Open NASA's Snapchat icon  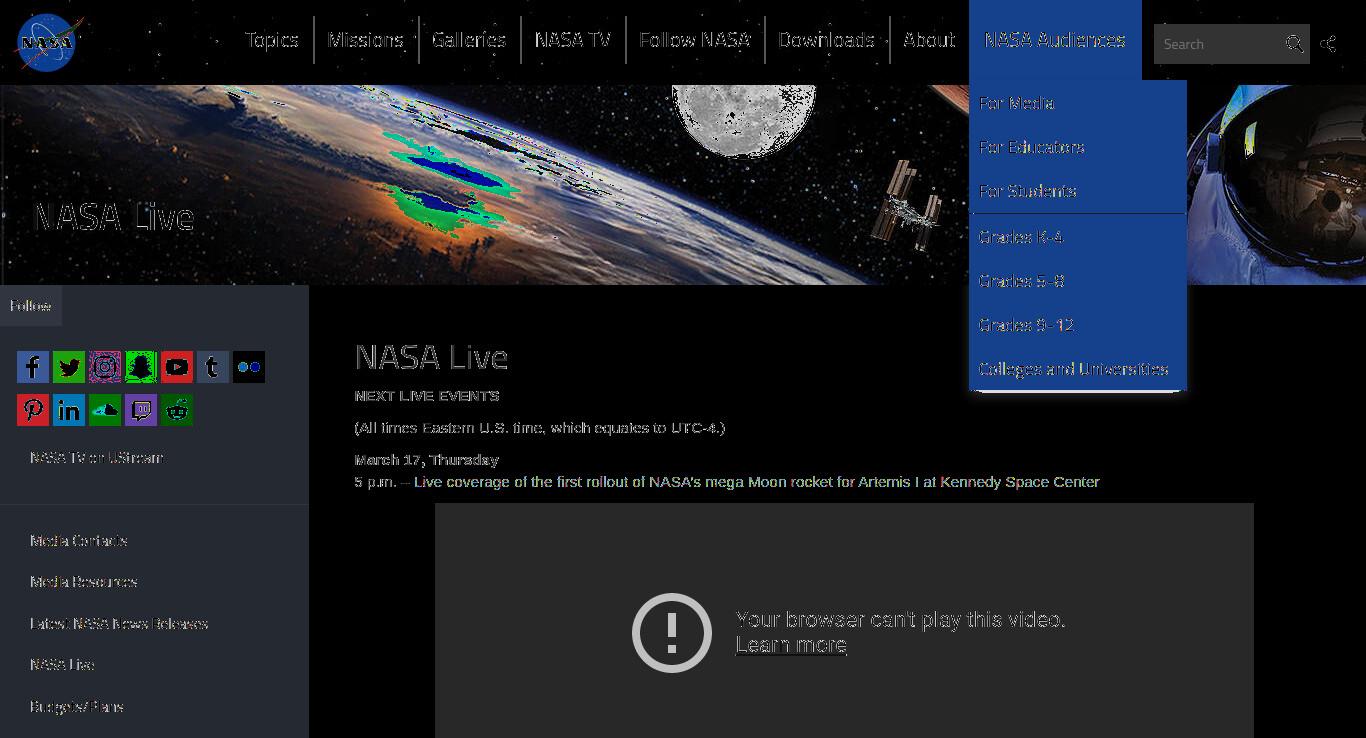(141, 367)
